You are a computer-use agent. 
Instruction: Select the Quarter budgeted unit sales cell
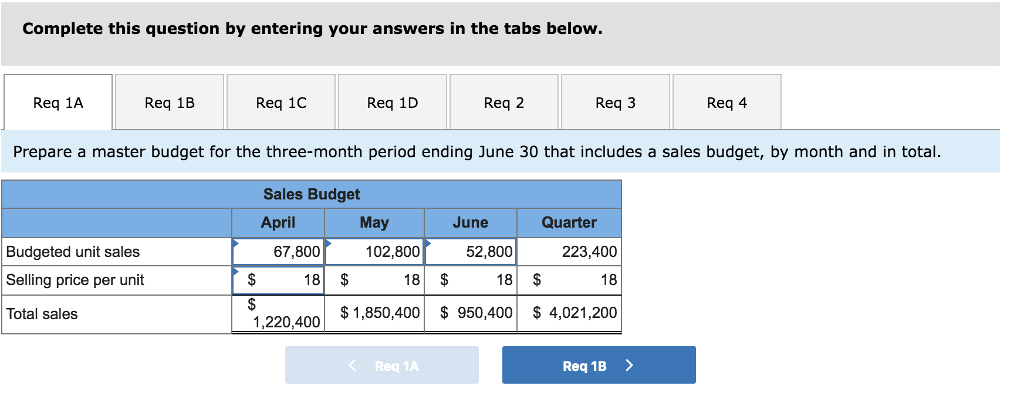(569, 252)
